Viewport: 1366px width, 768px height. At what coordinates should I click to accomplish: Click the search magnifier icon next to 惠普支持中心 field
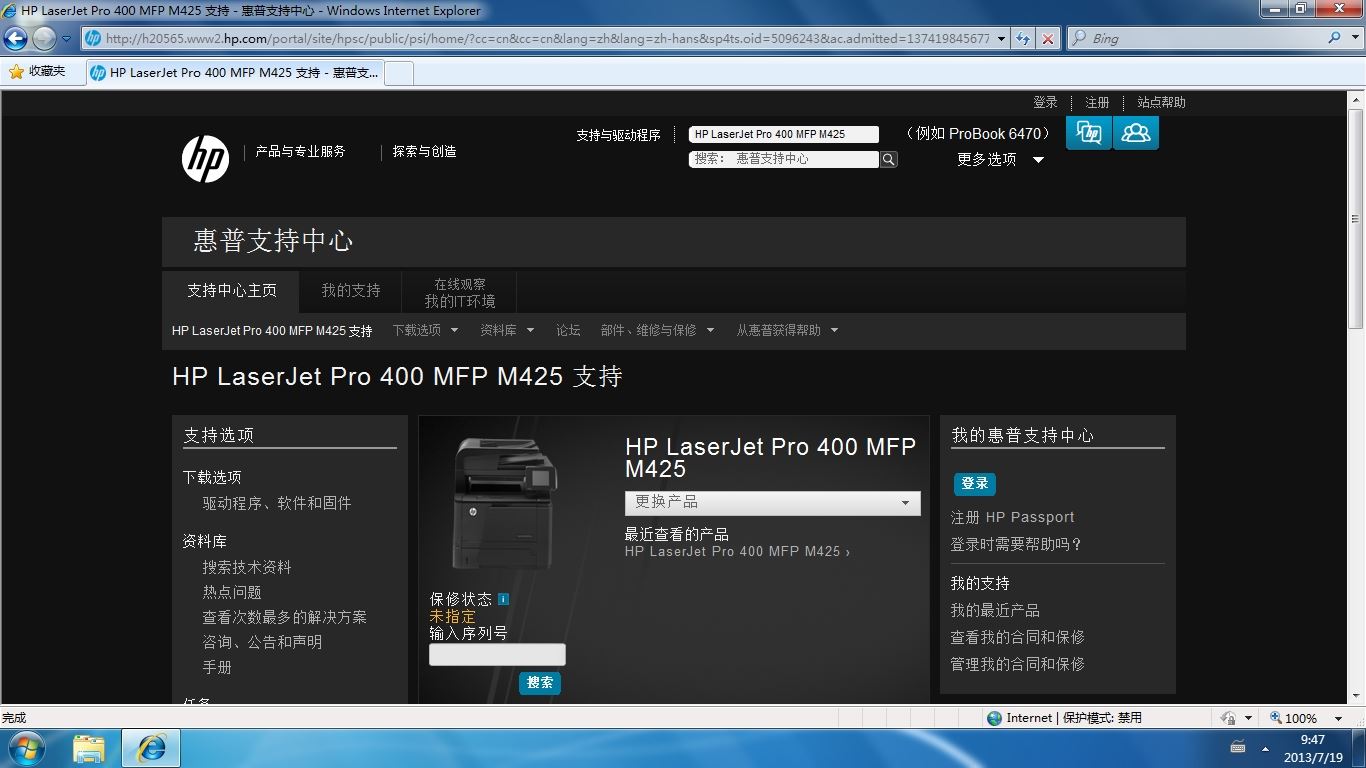[x=889, y=159]
